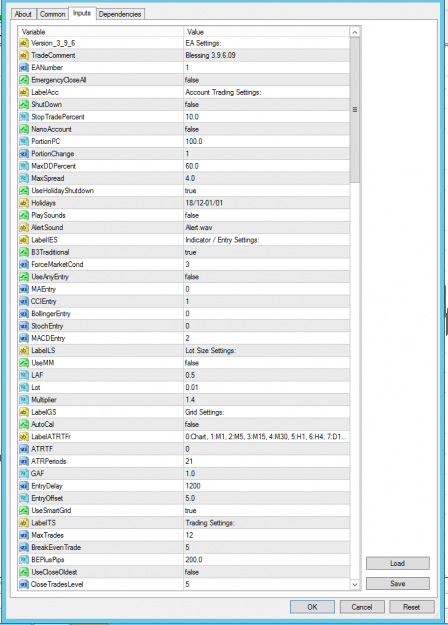This screenshot has width=448, height=625.
Task: Click the PortionChange integer icon
Action: coord(24,154)
